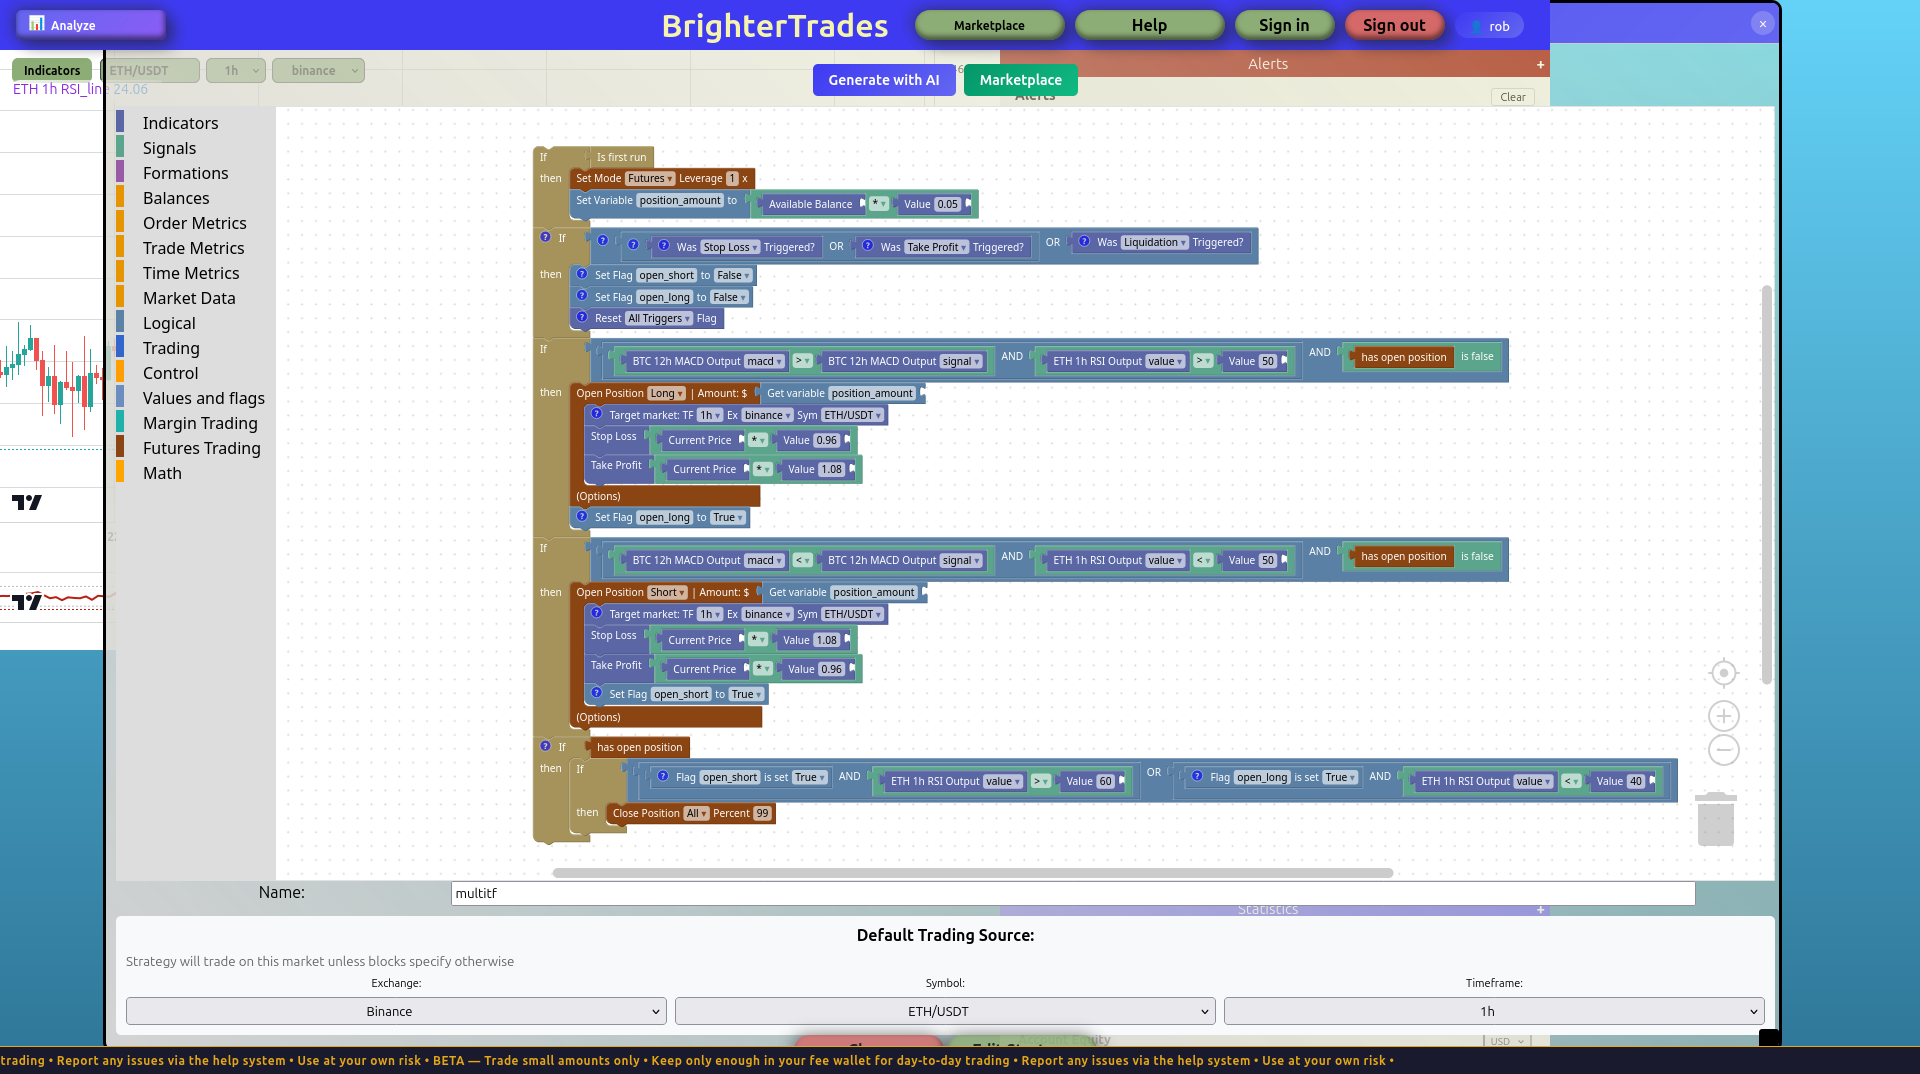Click help icon on Flag open_long is set
This screenshot has height=1074, width=1920.
(x=1197, y=775)
